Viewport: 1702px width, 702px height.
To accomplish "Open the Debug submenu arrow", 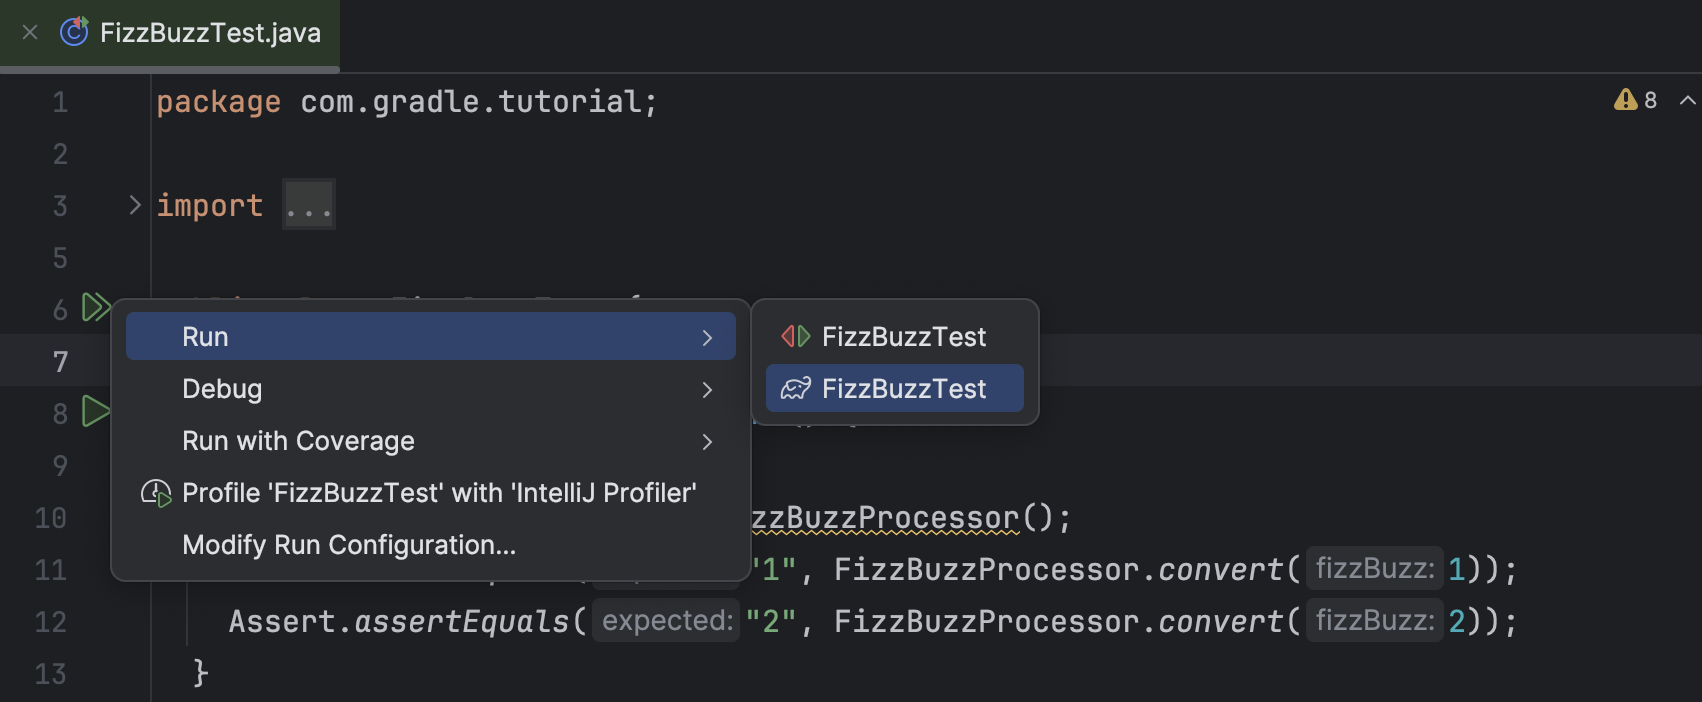I will [x=707, y=390].
